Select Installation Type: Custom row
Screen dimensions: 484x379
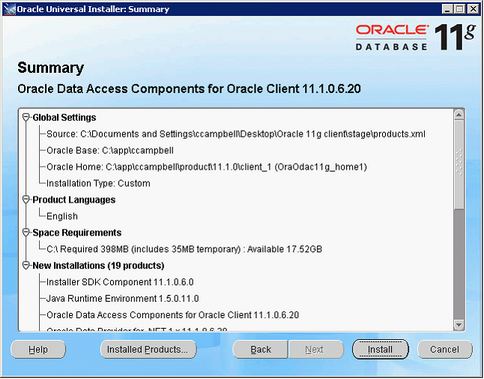98,183
